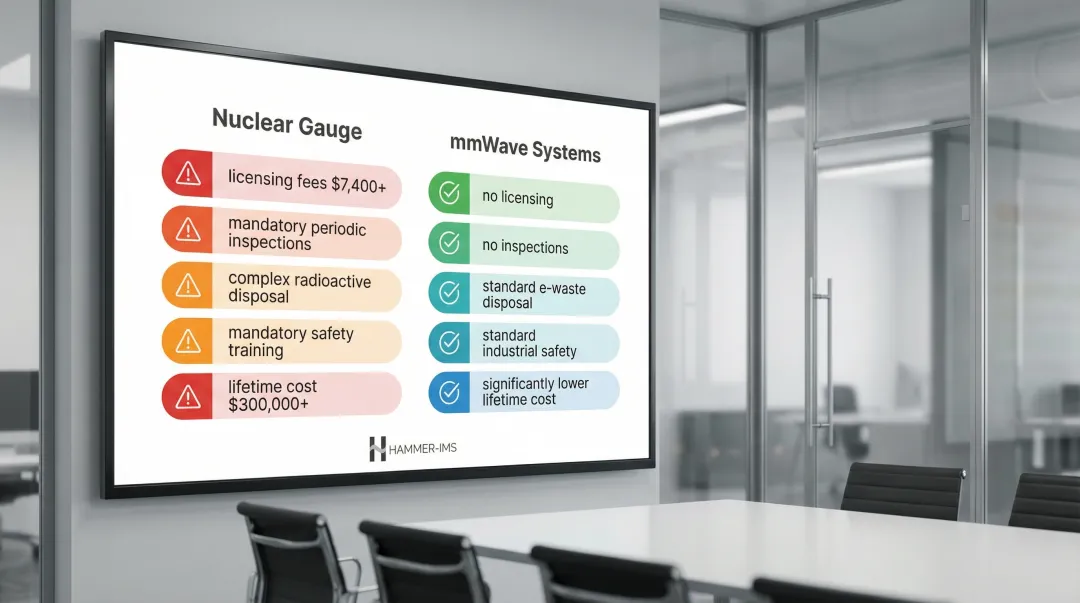Select the Nuclear Gauge heading

click(x=287, y=124)
